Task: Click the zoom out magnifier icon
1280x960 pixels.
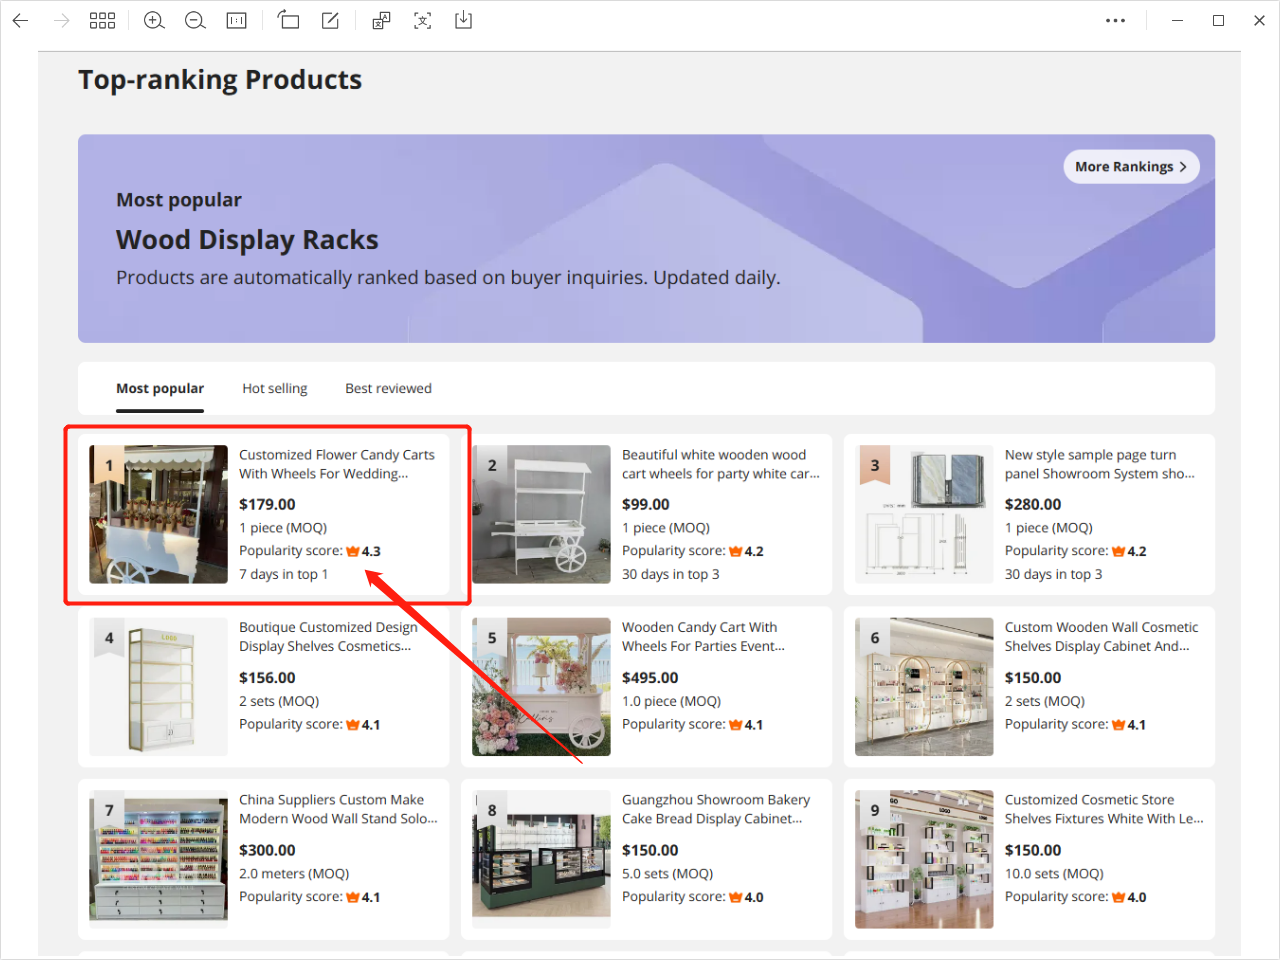Action: click(x=195, y=20)
